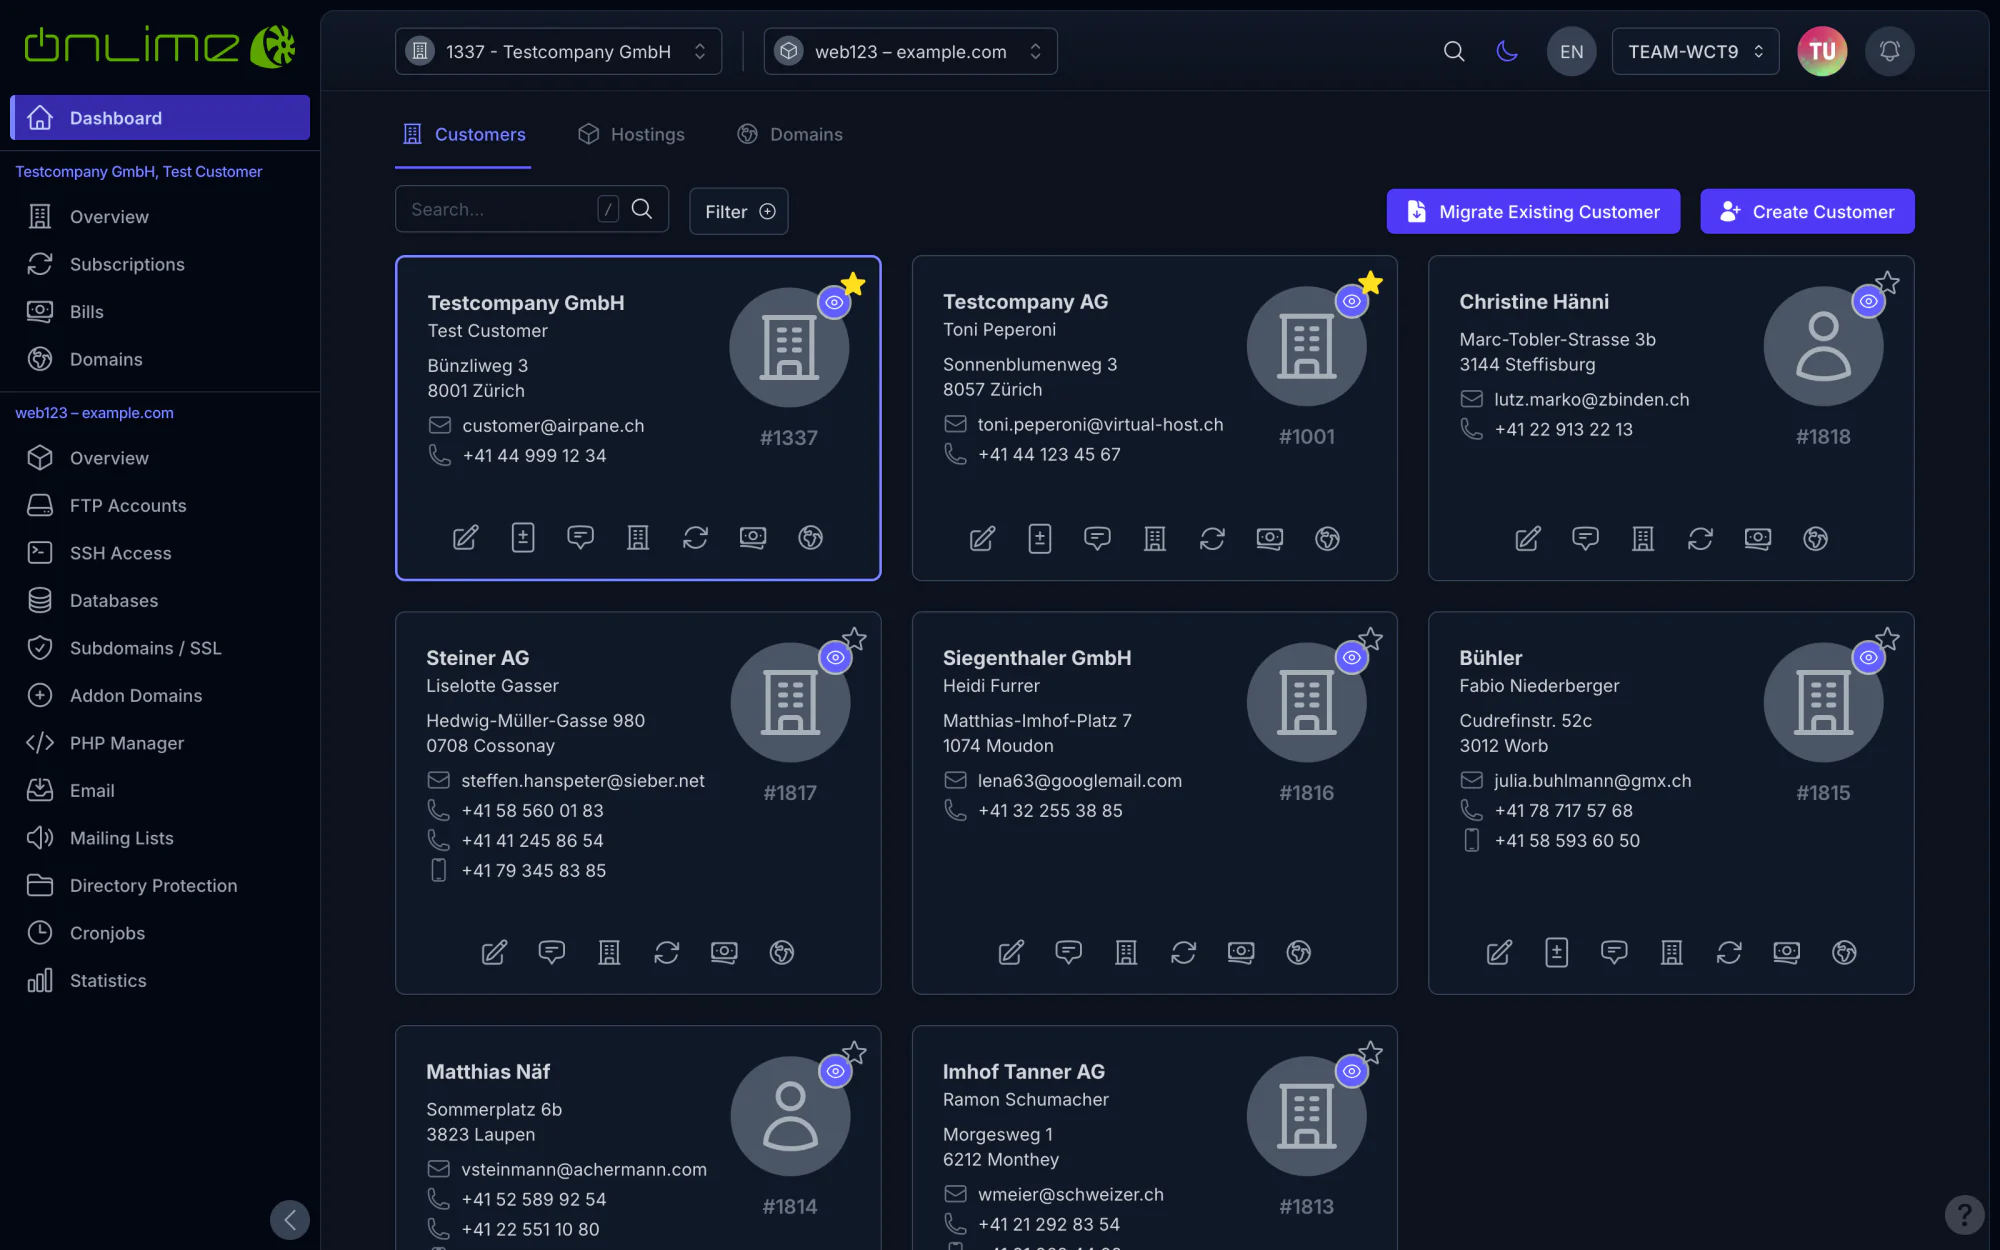
Task: Open the notifications bell
Action: click(1889, 51)
